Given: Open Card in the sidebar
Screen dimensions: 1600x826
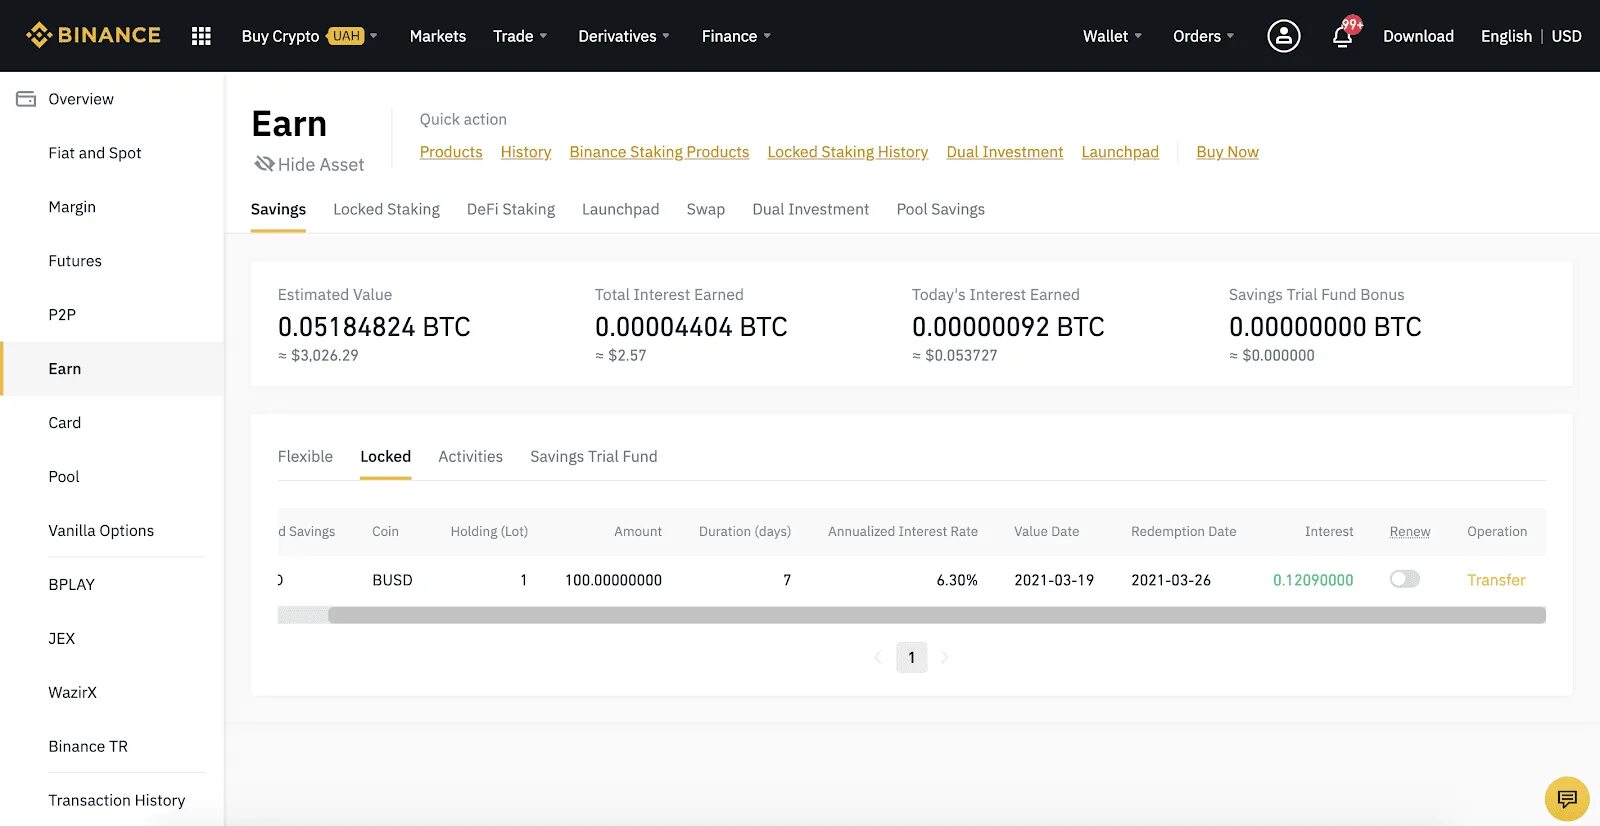Looking at the screenshot, I should click(65, 423).
